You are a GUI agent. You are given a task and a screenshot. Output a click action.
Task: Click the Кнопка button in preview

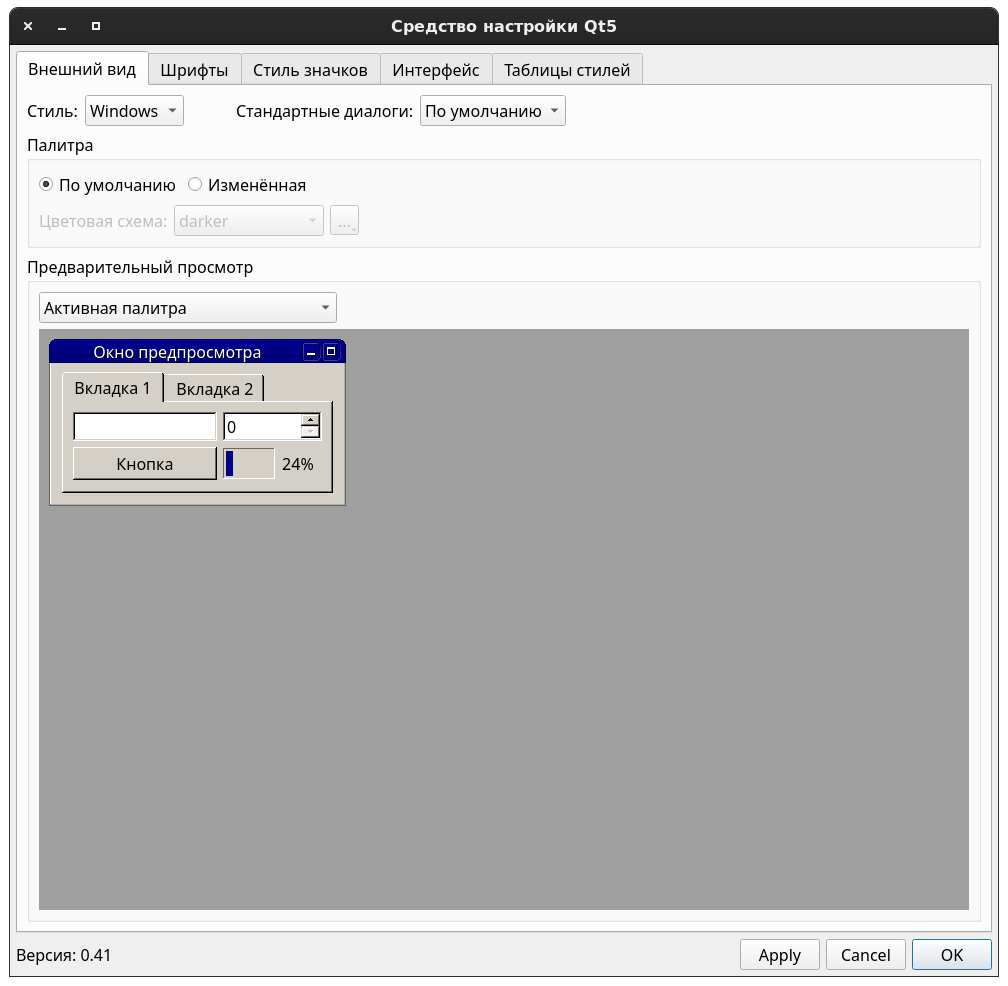pyautogui.click(x=145, y=463)
